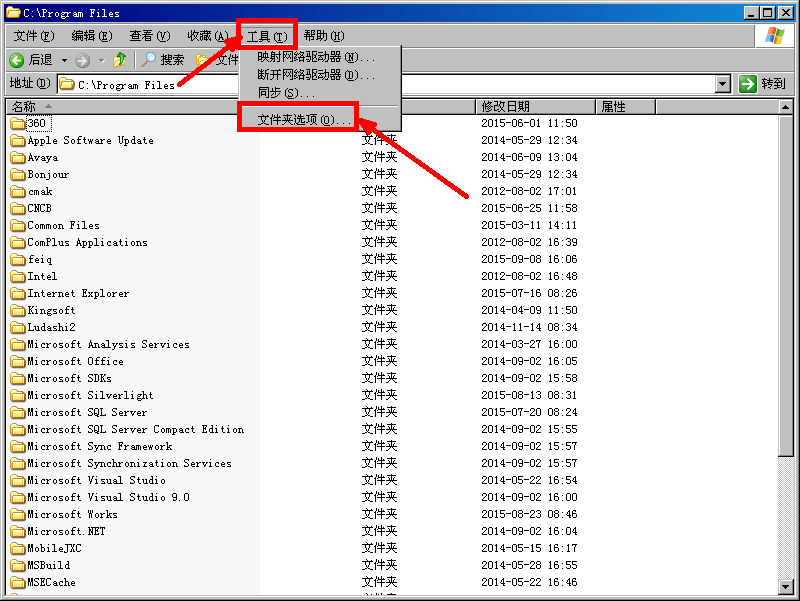The height and width of the screenshot is (601, 800).
Task: Select the Bonjour folder icon
Action: tap(18, 174)
